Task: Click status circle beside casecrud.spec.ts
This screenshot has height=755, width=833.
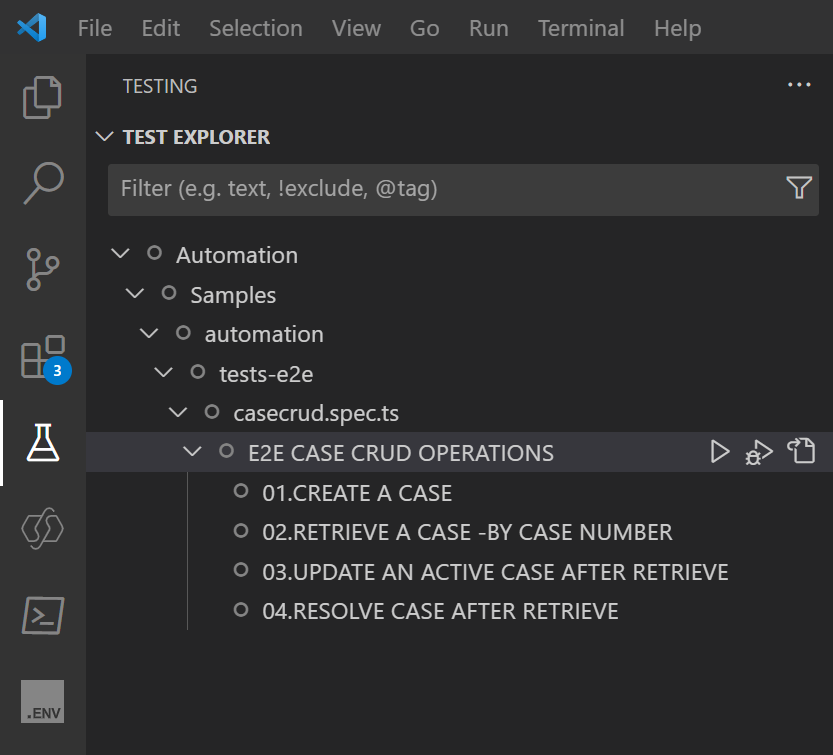Action: [x=212, y=411]
